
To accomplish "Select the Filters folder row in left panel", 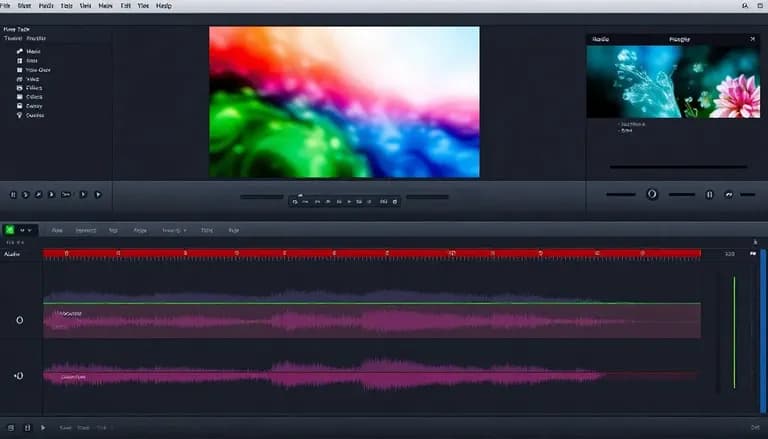I will pos(29,88).
